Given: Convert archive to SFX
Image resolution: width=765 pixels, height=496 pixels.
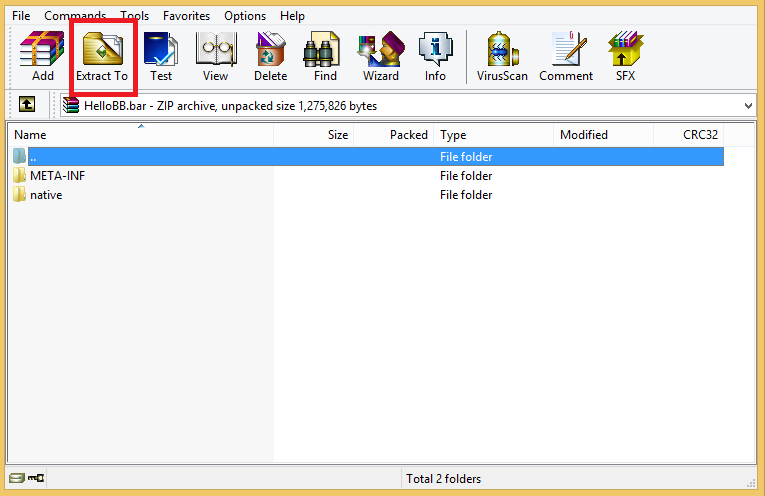Looking at the screenshot, I should pyautogui.click(x=625, y=49).
